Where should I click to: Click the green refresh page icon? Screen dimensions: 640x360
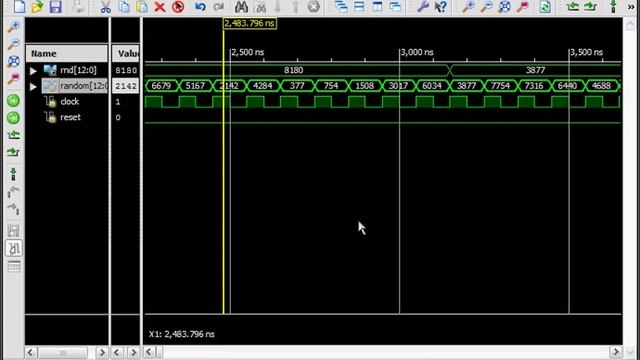pyautogui.click(x=545, y=7)
